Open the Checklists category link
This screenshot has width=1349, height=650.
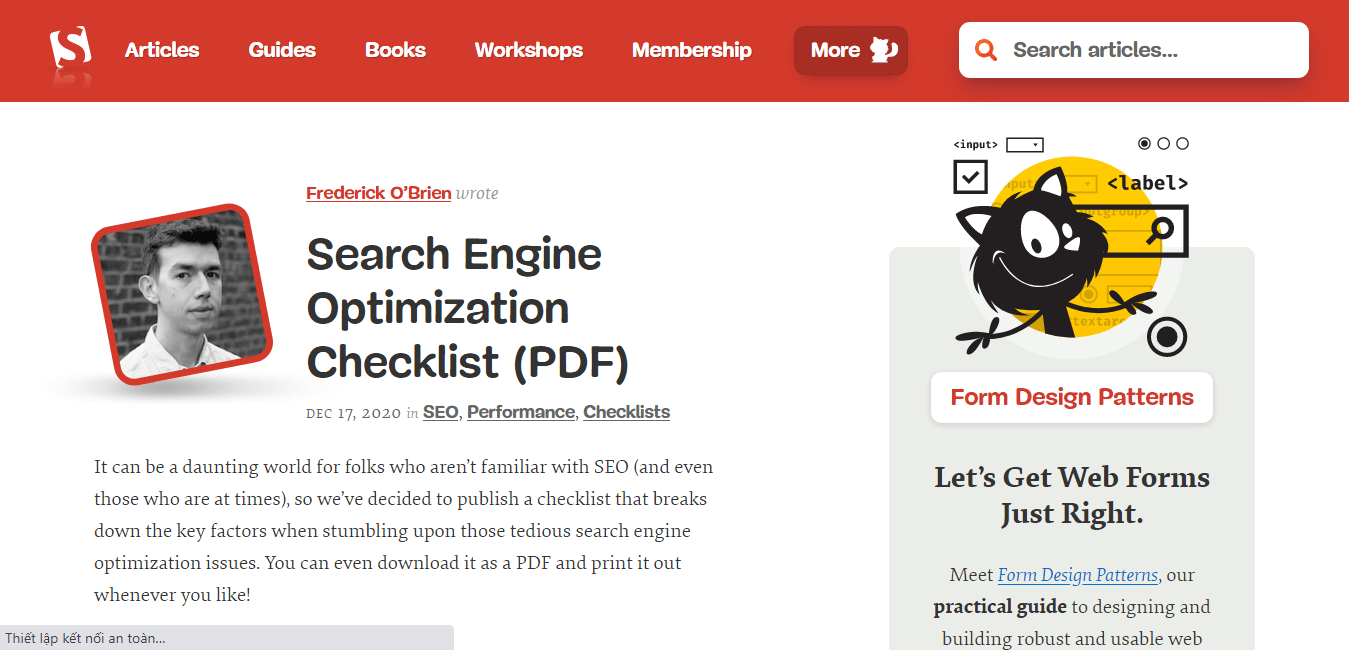(x=626, y=412)
